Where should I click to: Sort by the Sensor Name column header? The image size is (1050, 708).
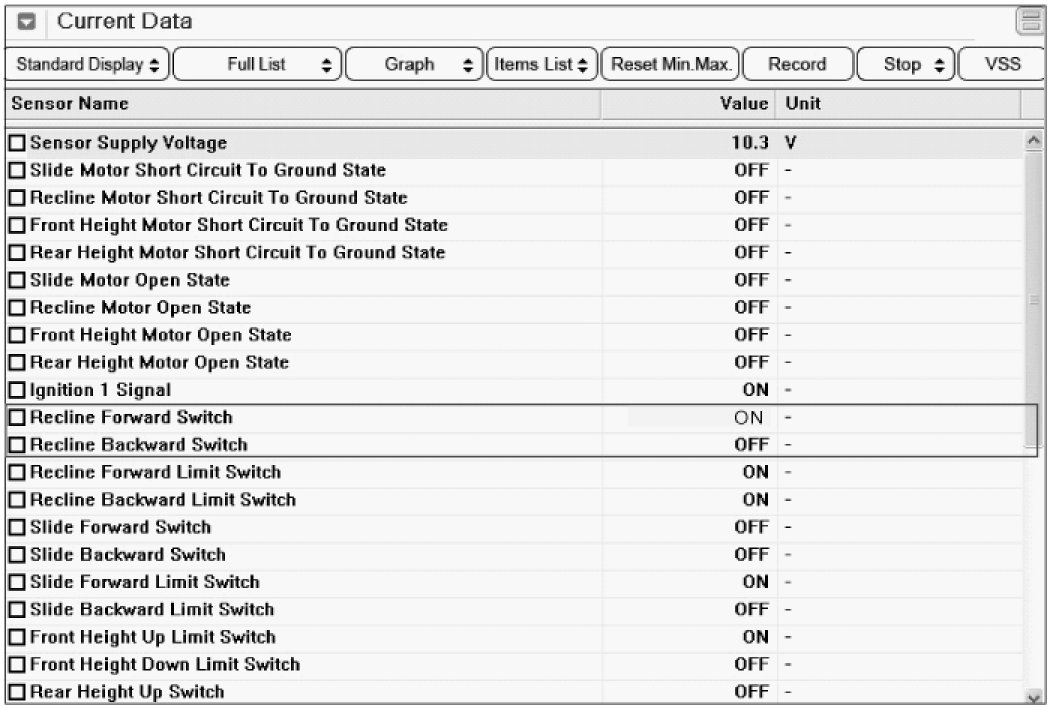click(300, 104)
